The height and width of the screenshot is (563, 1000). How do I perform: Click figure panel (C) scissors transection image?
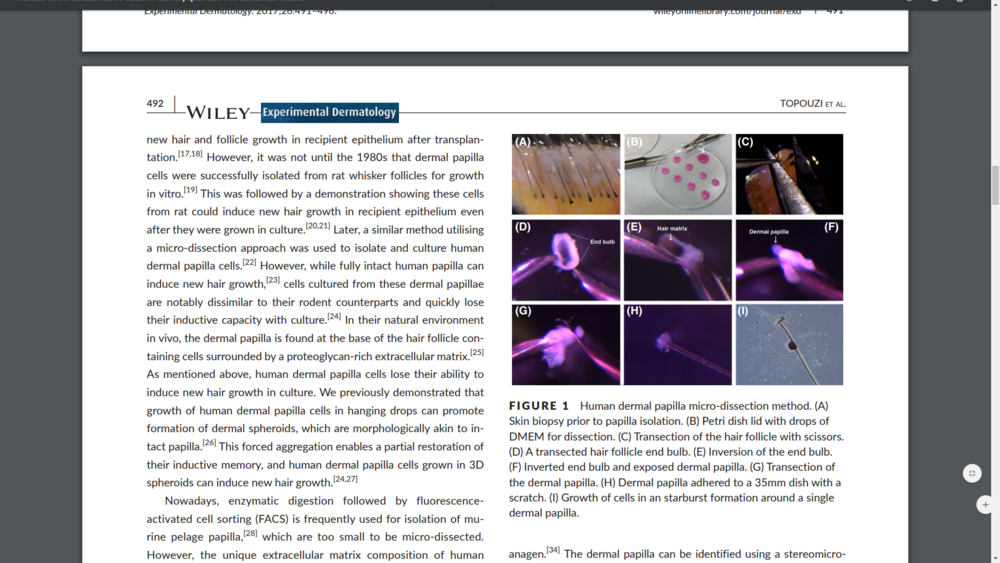(789, 174)
